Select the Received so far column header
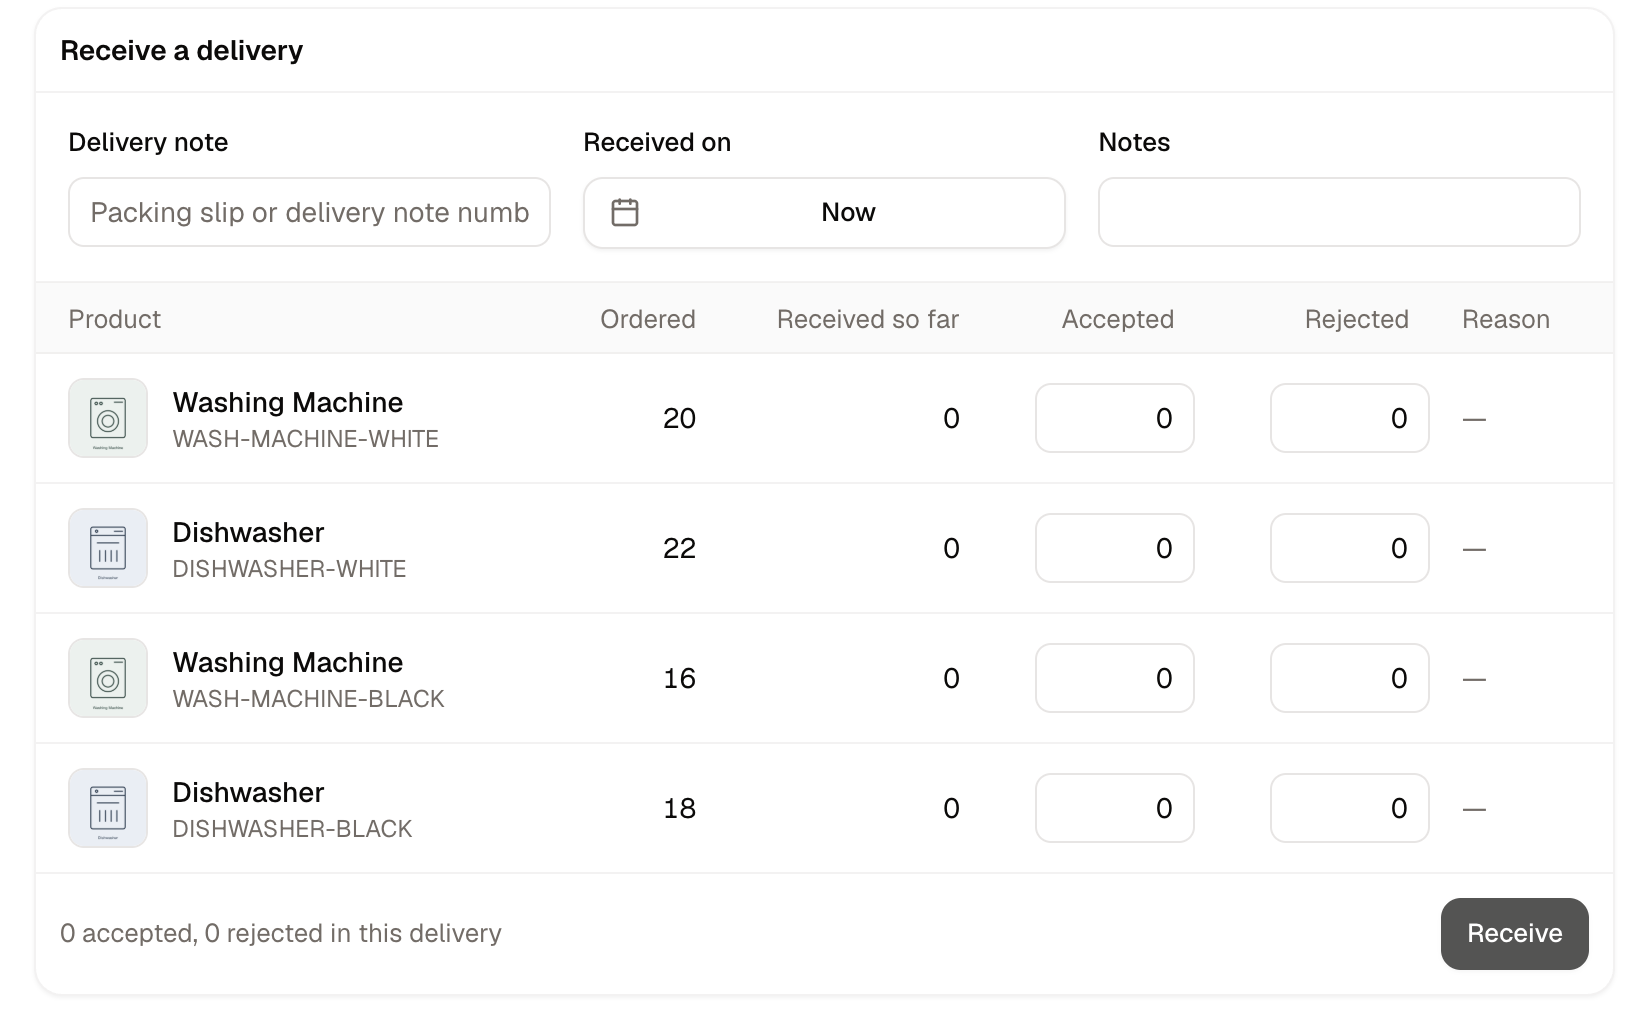The image size is (1650, 1010). click(868, 319)
